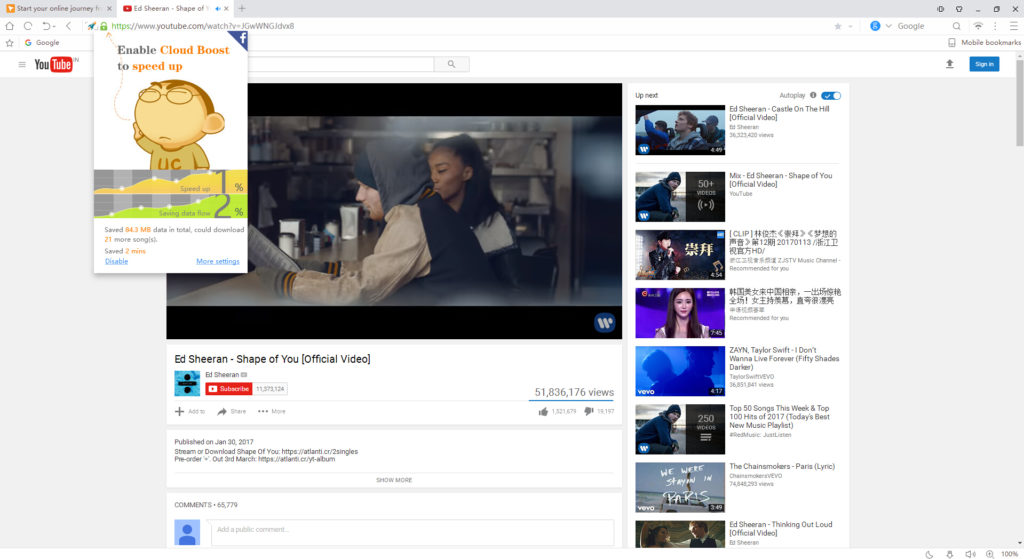Reload the page with the refresh icon
Screen dimensions: 1024x559
click(27, 26)
